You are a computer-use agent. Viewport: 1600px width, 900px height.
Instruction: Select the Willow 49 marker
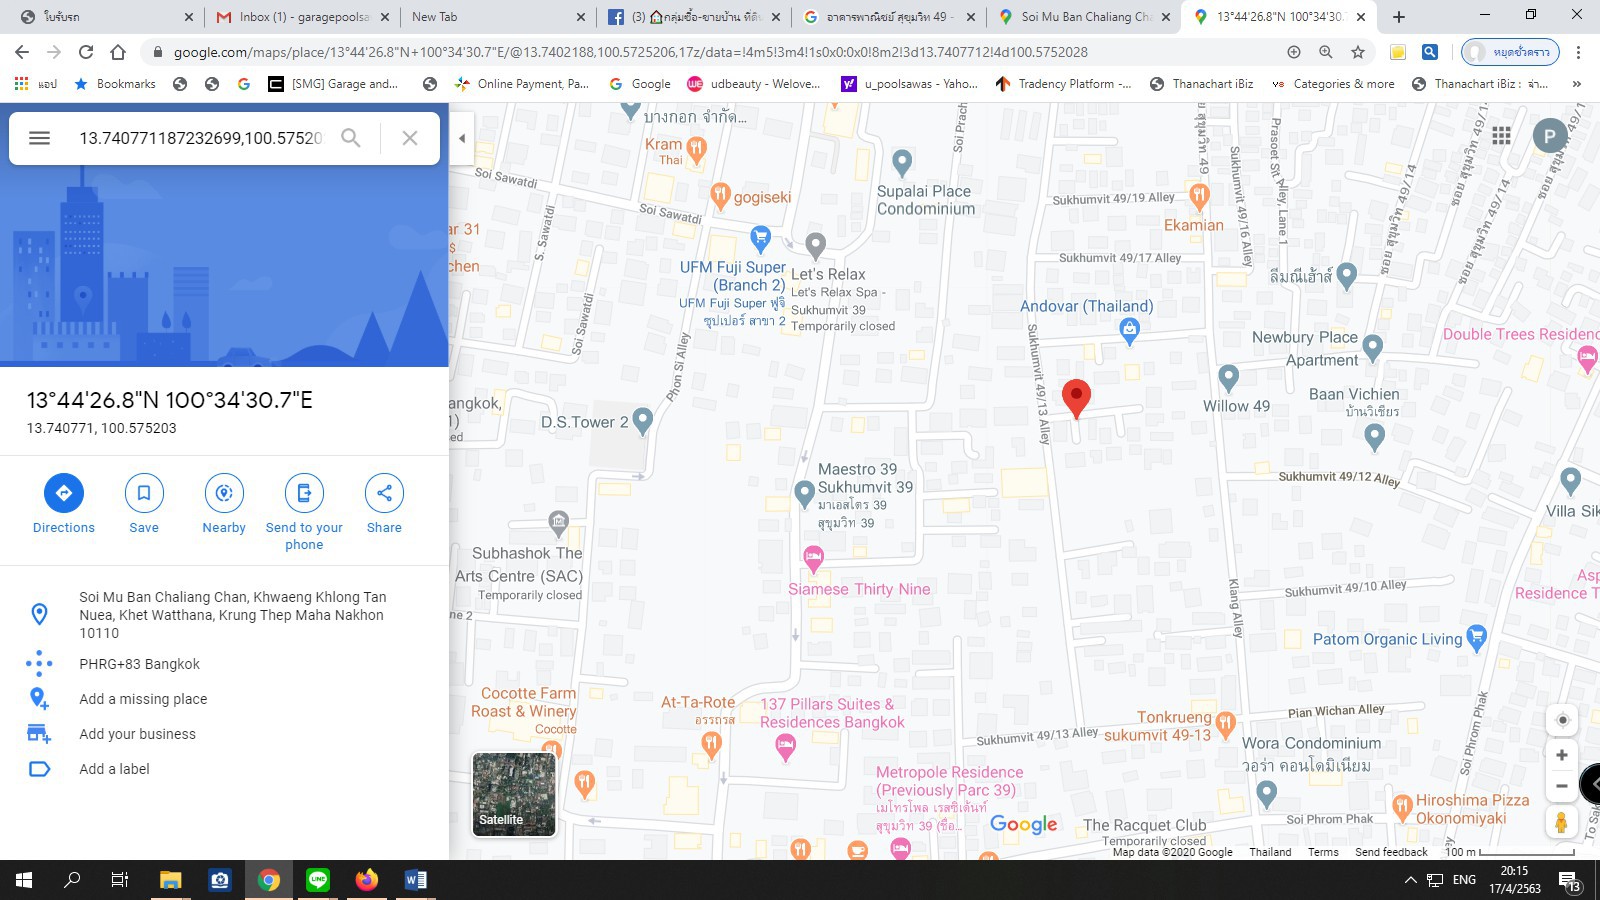1229,378
